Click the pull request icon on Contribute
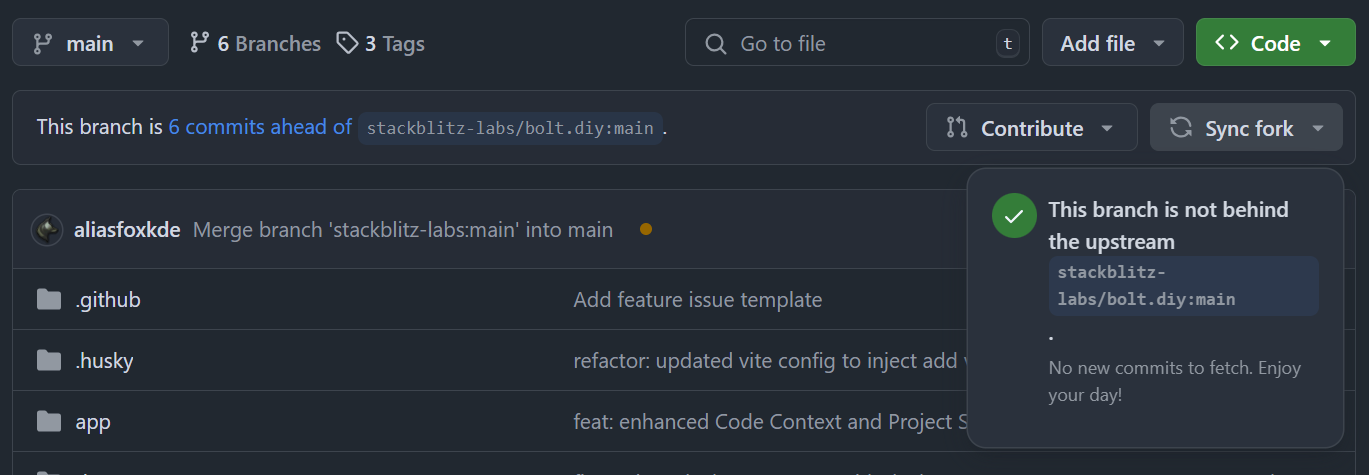Image resolution: width=1369 pixels, height=475 pixels. pos(957,128)
